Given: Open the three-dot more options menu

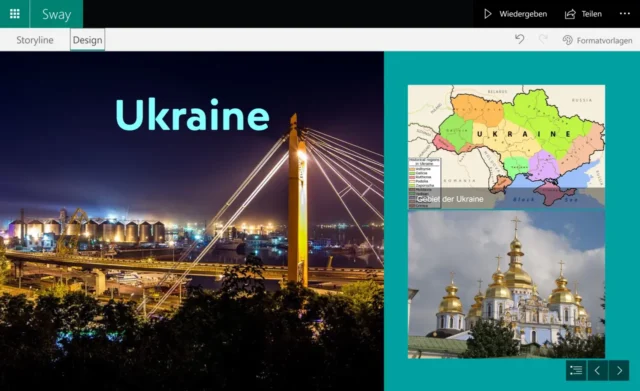Looking at the screenshot, I should pos(624,14).
